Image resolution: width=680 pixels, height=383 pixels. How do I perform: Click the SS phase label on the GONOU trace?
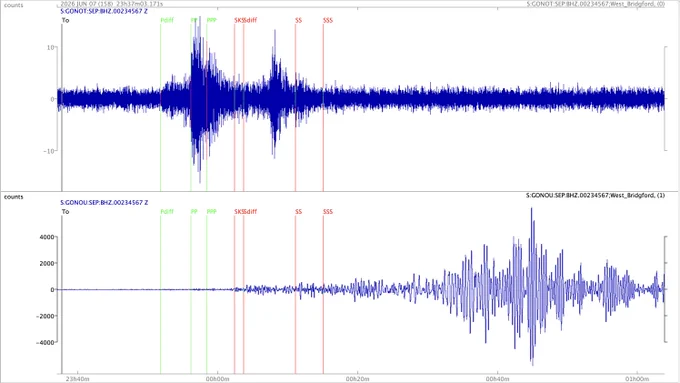(298, 212)
